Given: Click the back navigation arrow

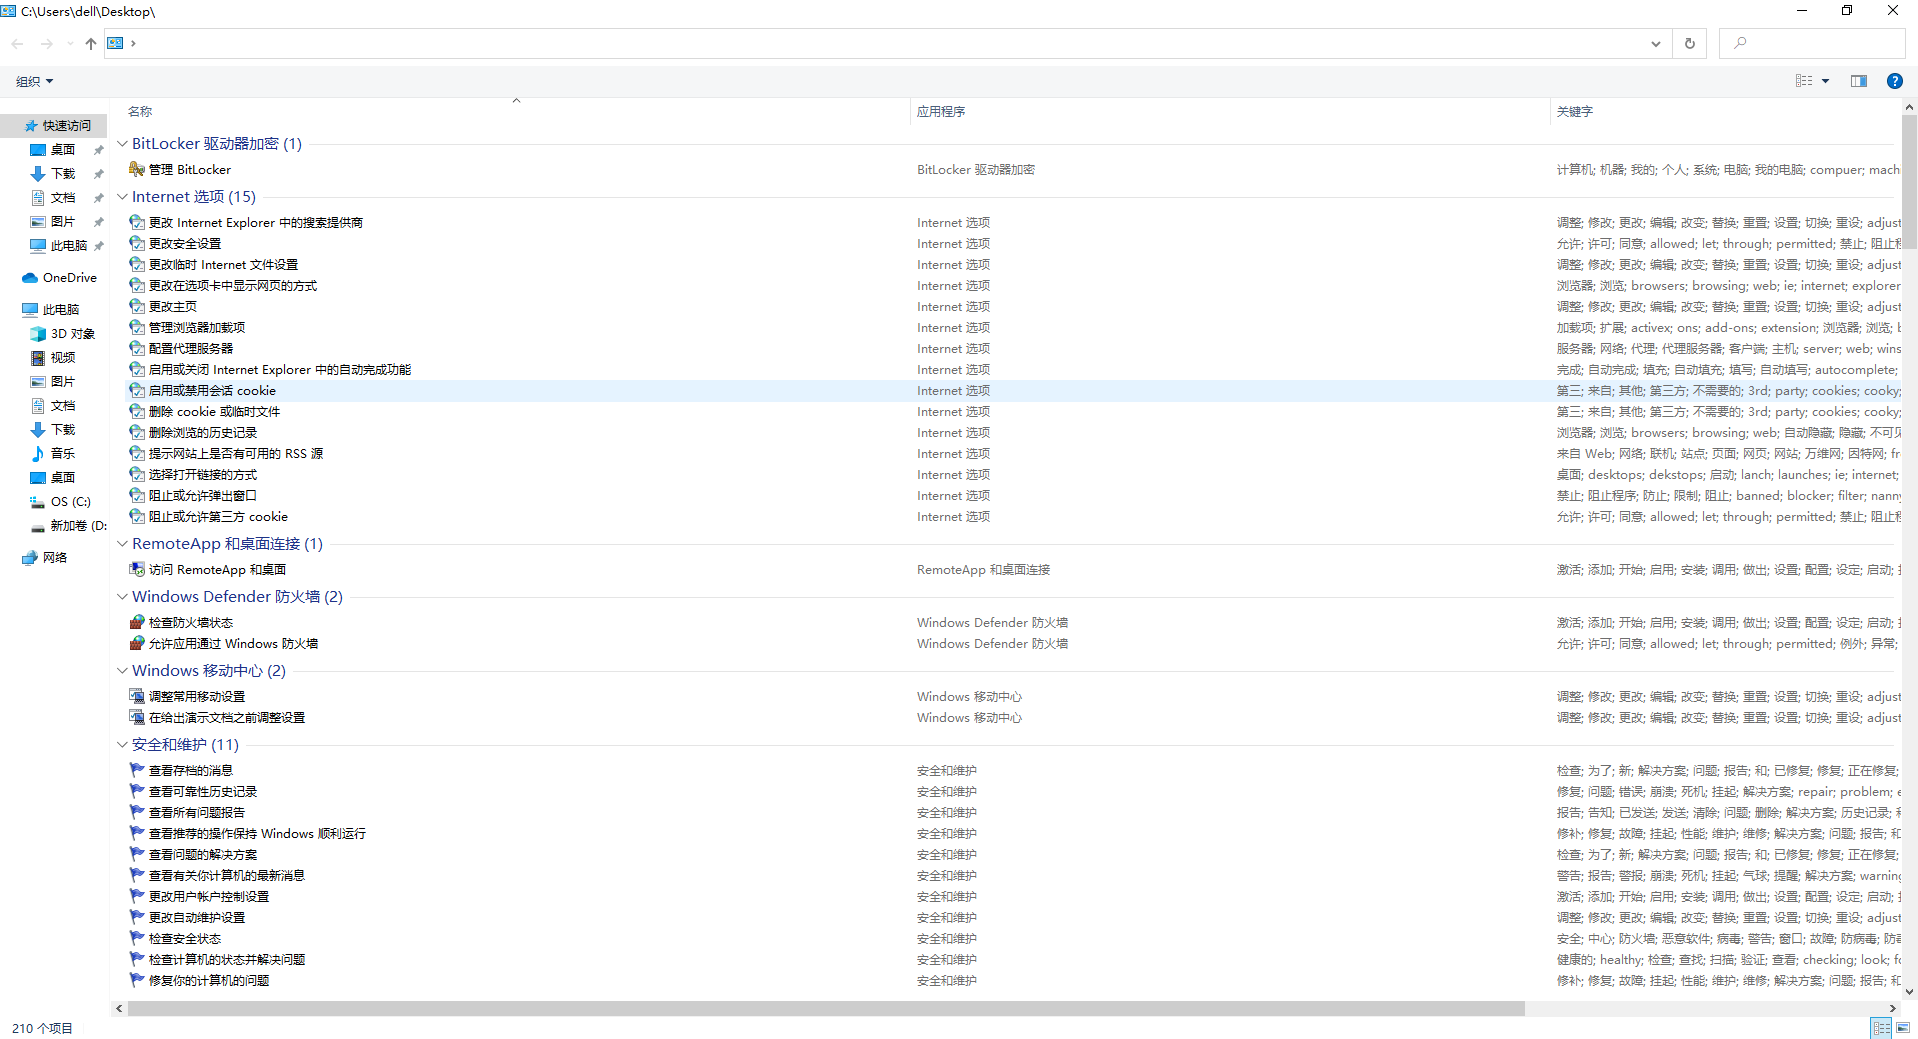Looking at the screenshot, I should coord(18,43).
